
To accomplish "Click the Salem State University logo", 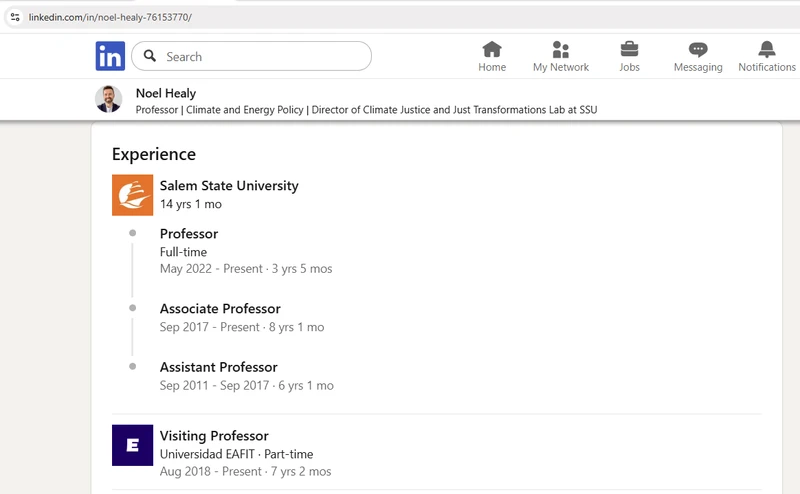I will tap(132, 195).
